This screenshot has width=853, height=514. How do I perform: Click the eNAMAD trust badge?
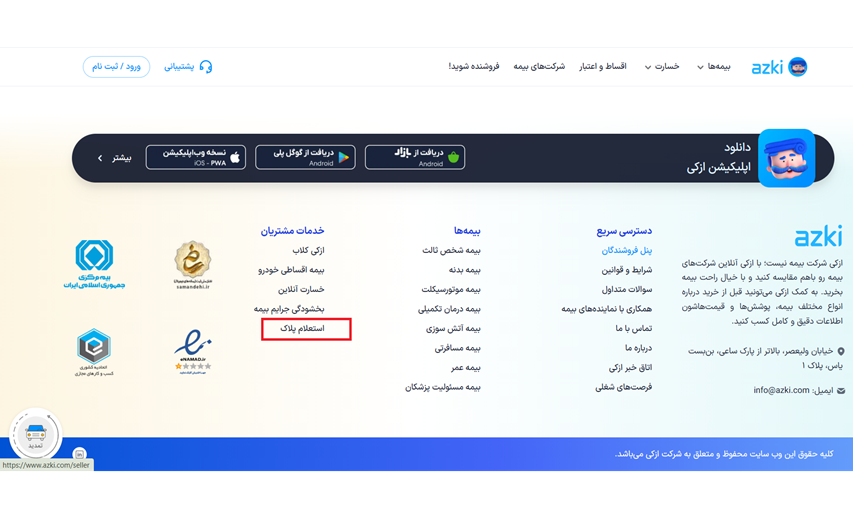click(193, 352)
